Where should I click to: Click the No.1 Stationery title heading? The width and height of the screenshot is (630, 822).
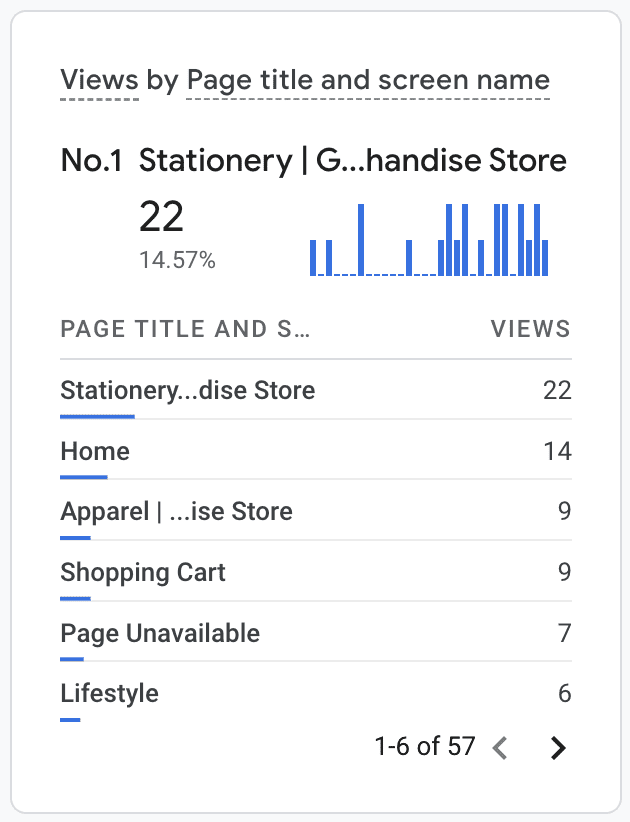click(x=313, y=159)
